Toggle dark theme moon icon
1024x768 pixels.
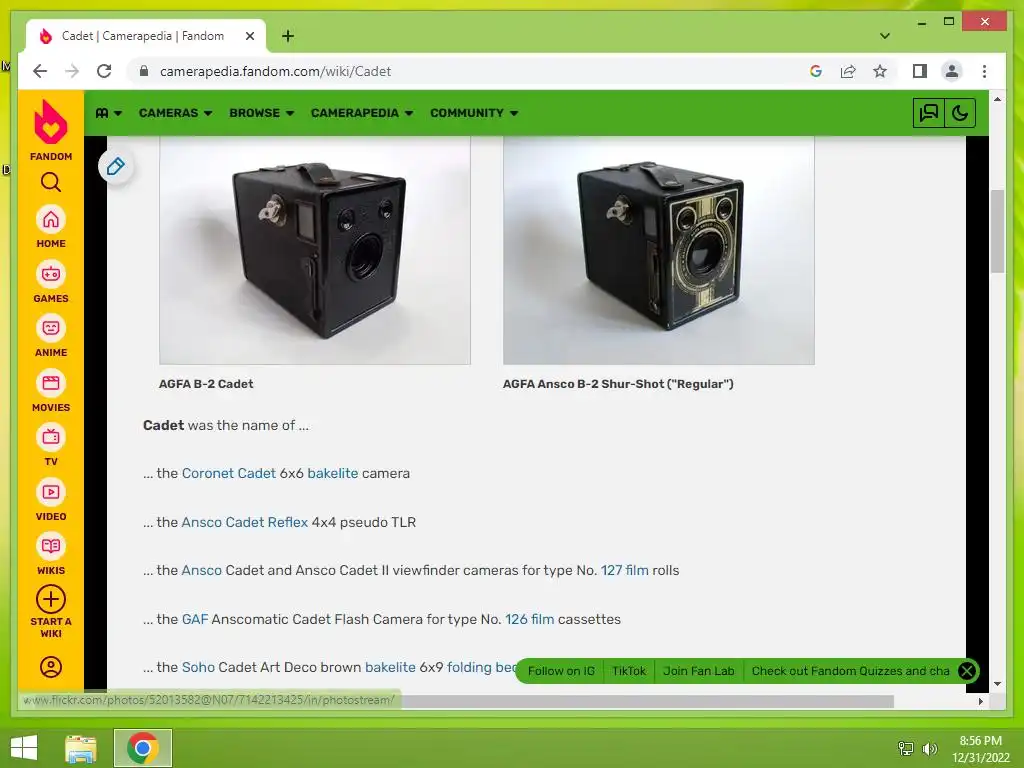[960, 113]
